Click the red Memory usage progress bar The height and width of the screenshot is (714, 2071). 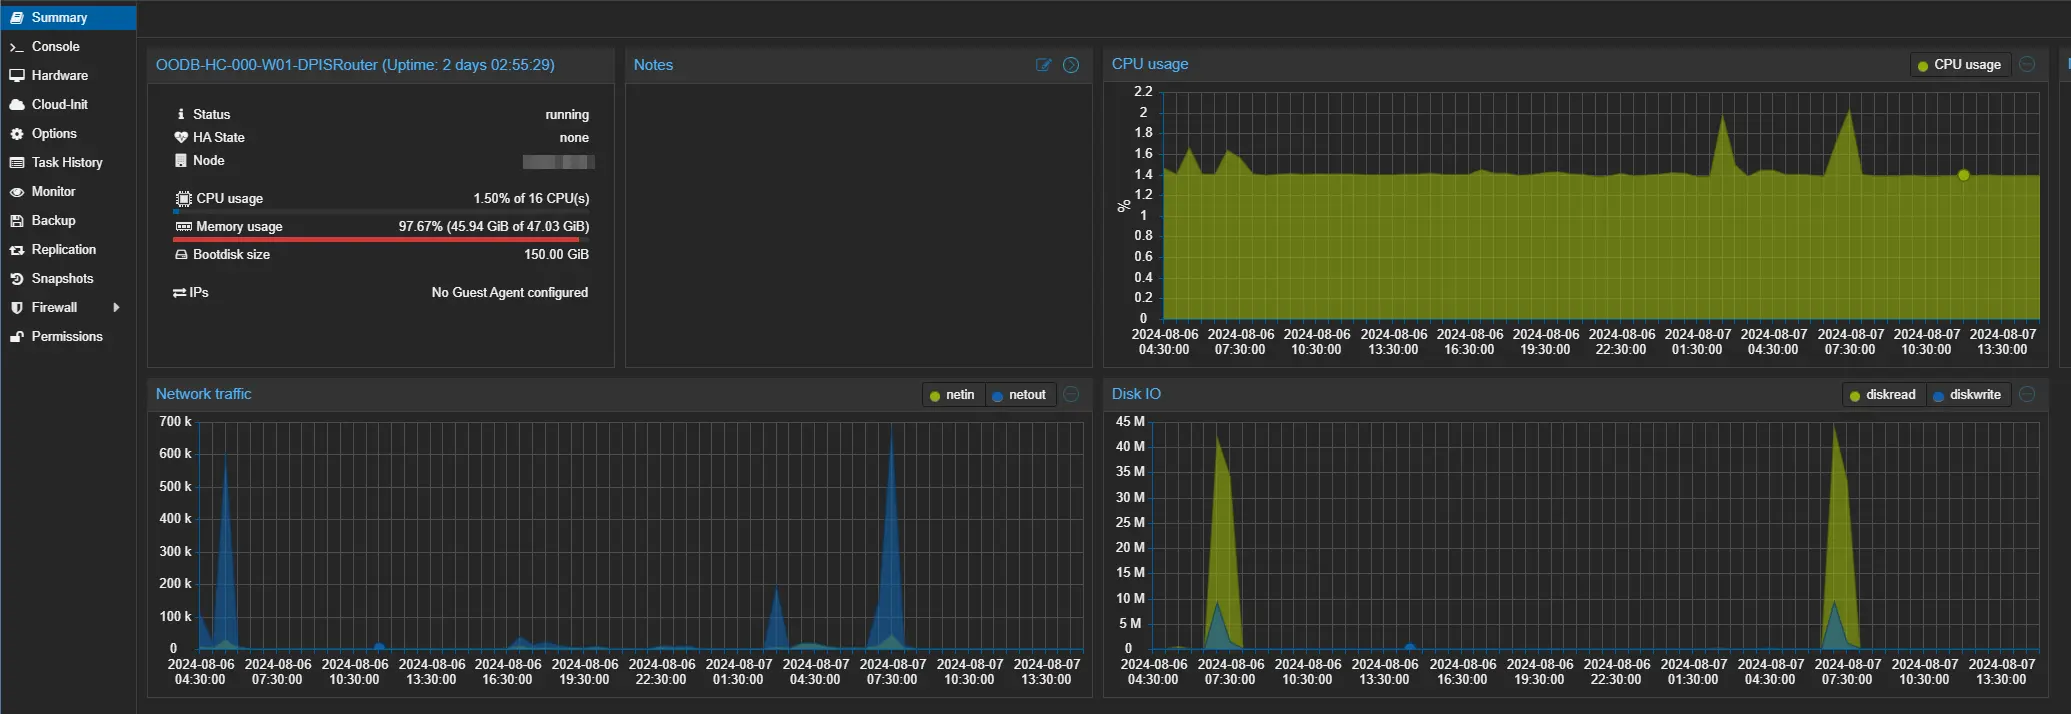click(376, 240)
